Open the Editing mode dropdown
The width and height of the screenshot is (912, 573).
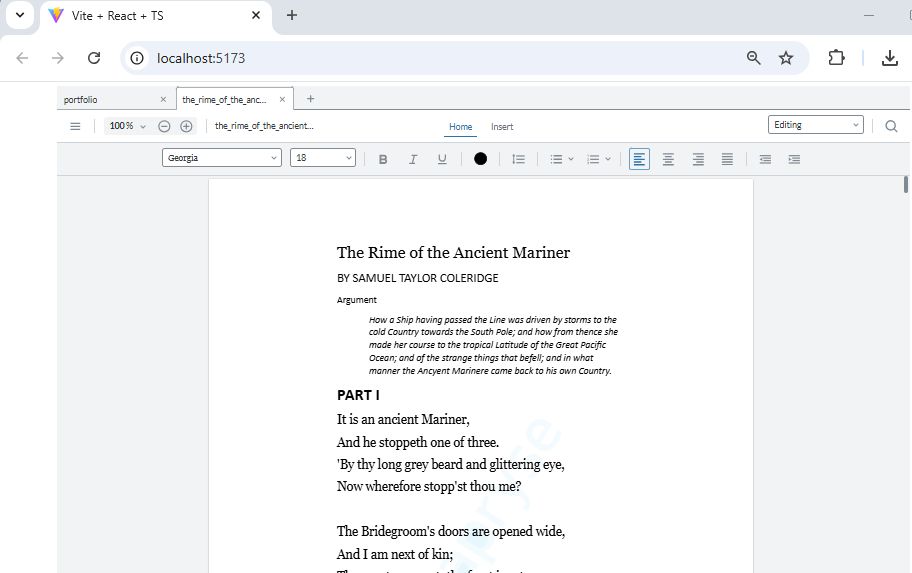(x=815, y=125)
